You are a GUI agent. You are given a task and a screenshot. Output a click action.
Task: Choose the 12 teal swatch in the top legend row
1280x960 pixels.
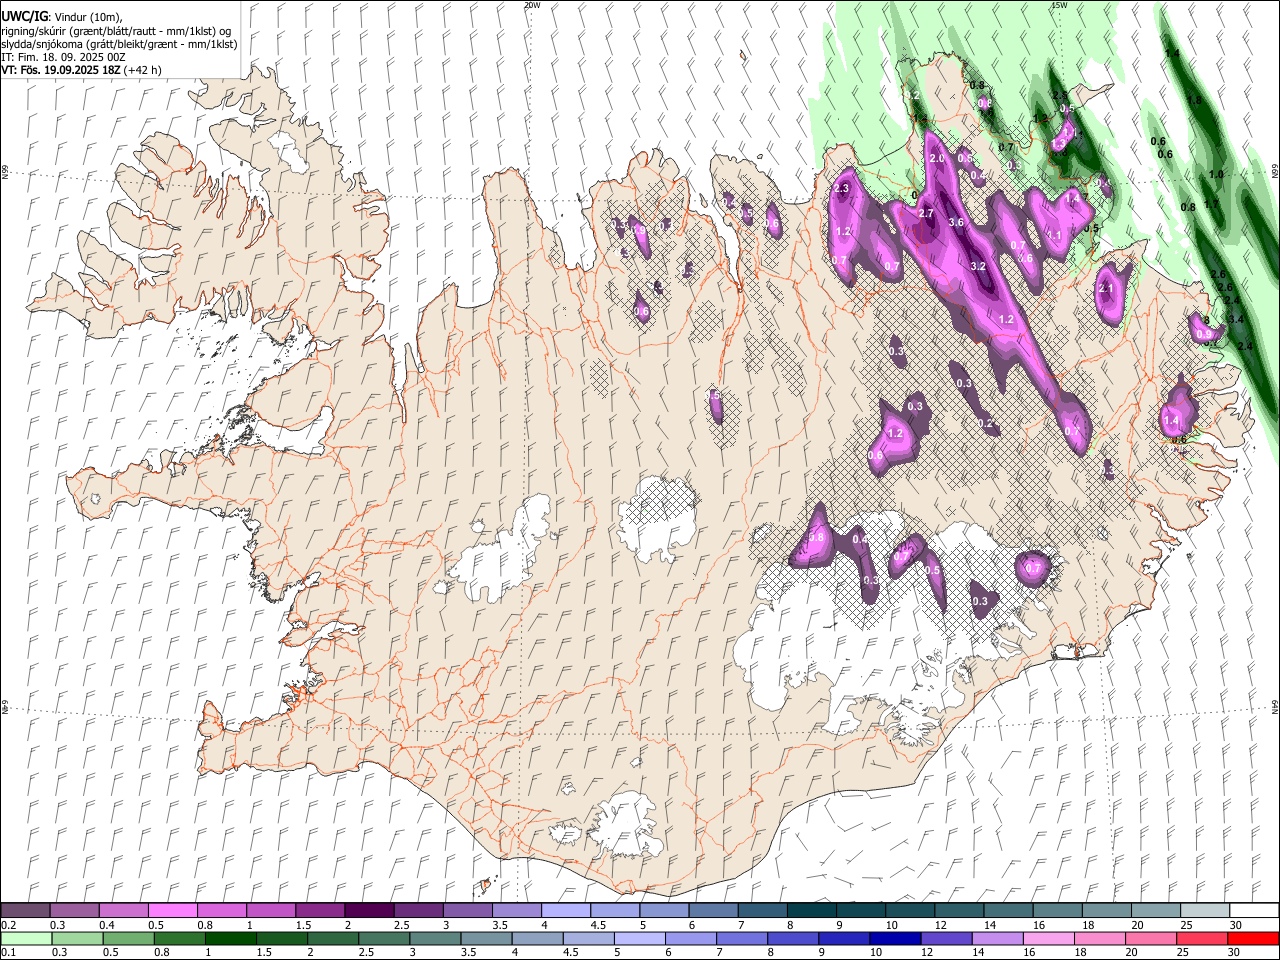point(959,910)
